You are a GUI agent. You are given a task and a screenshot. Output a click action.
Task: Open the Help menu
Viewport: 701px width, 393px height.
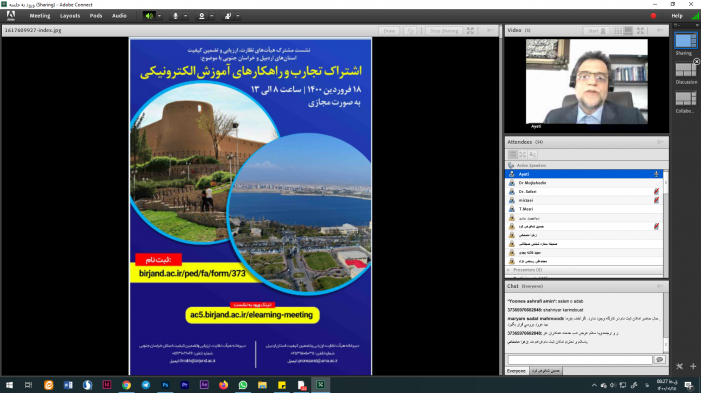coord(677,16)
